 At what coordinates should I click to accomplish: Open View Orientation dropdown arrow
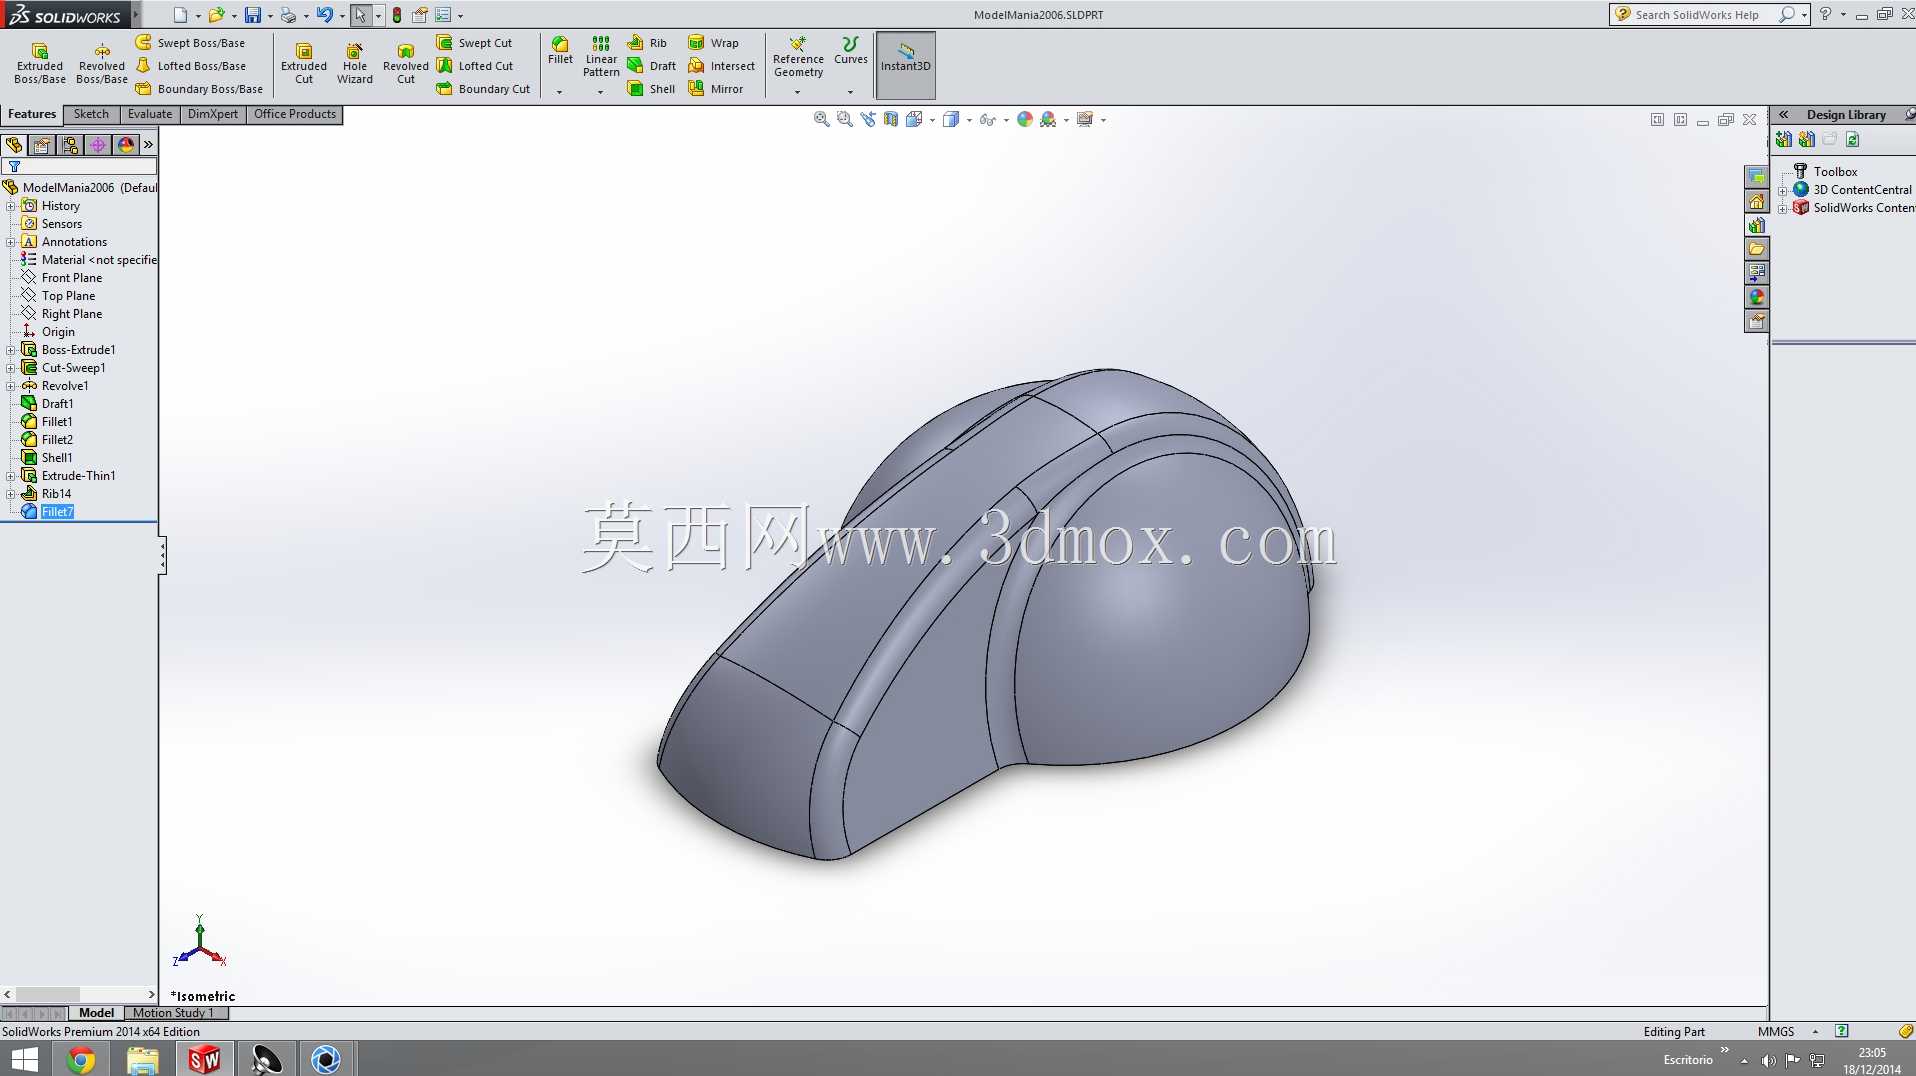[x=933, y=120]
